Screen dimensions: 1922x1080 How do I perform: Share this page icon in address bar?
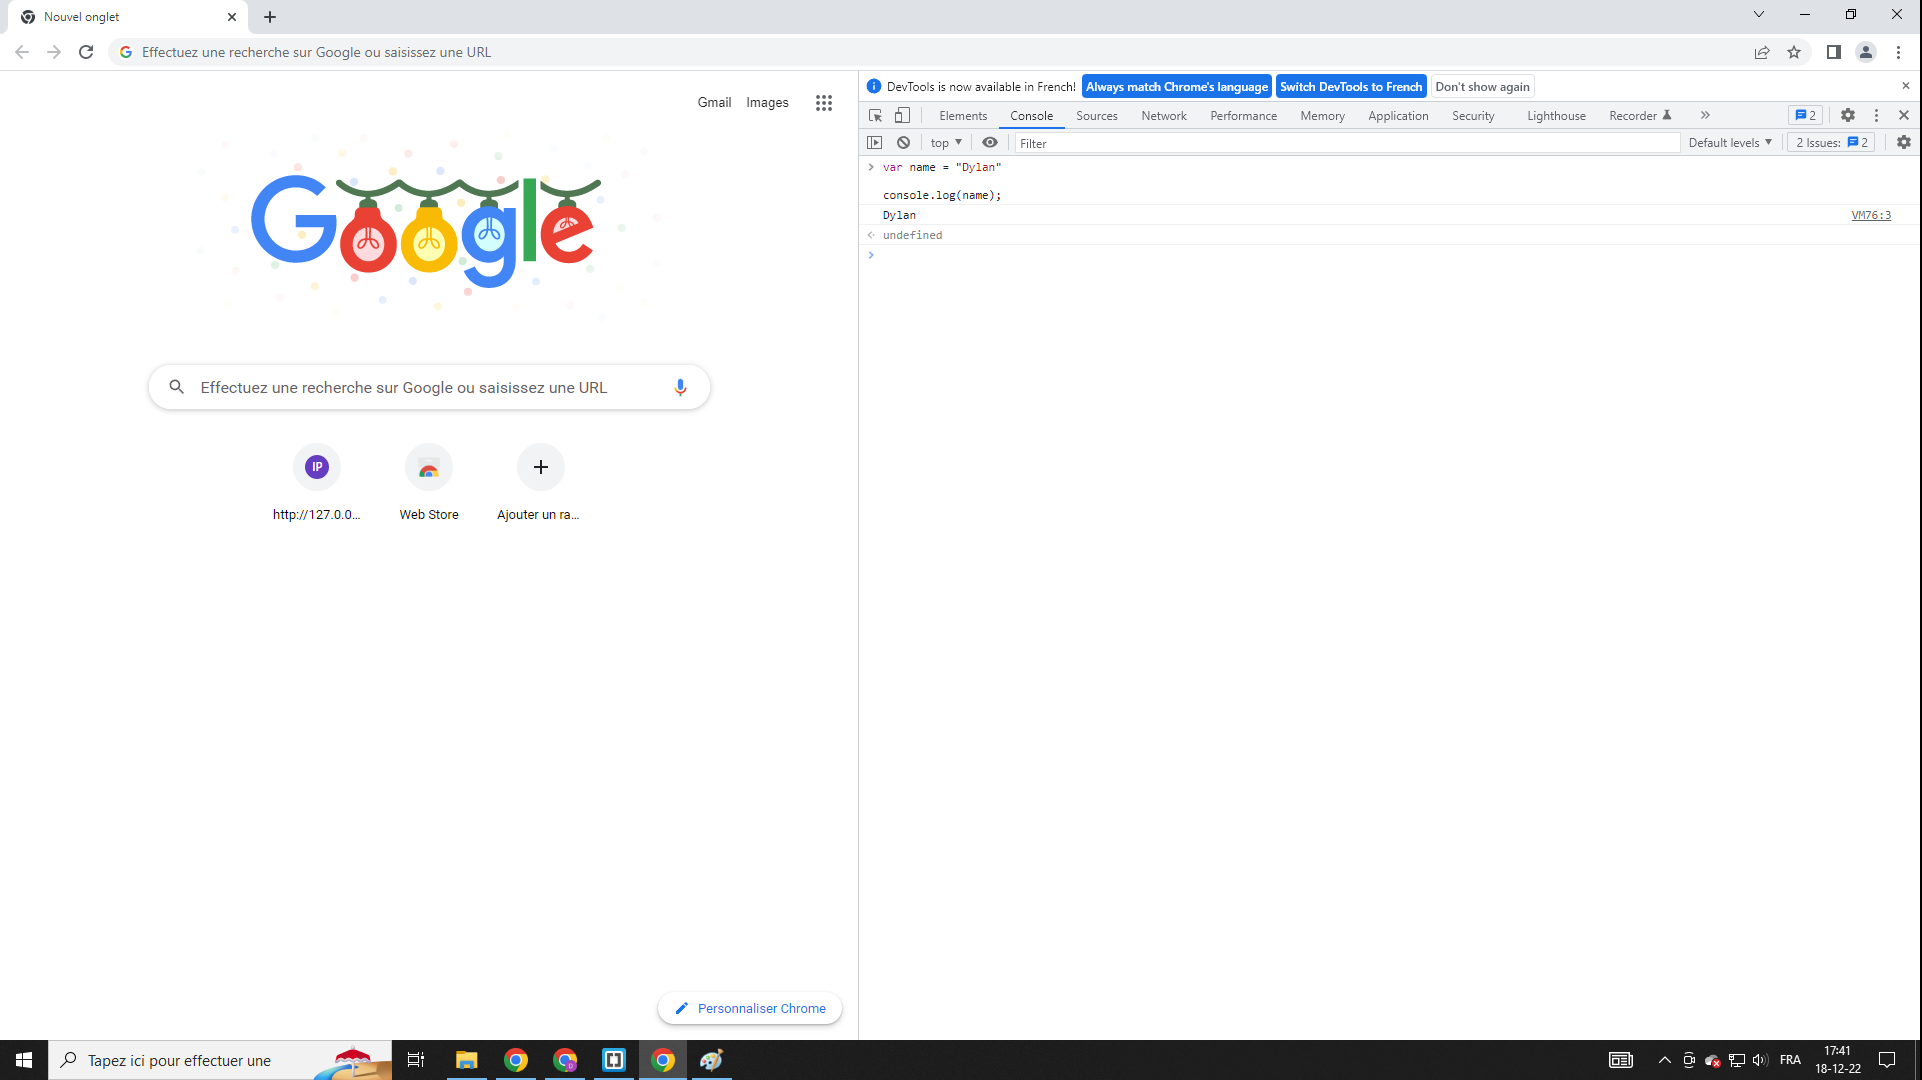coord(1762,52)
